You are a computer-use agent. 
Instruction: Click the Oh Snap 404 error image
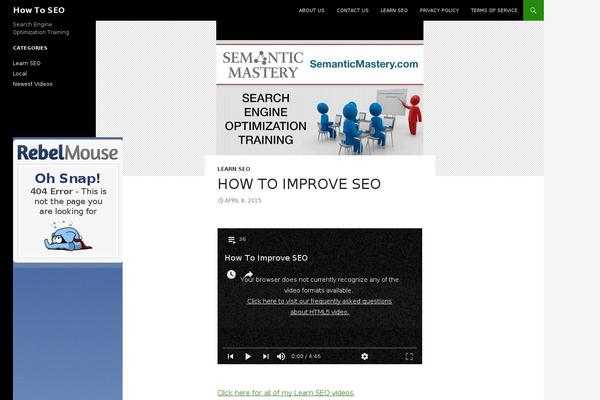68,211
